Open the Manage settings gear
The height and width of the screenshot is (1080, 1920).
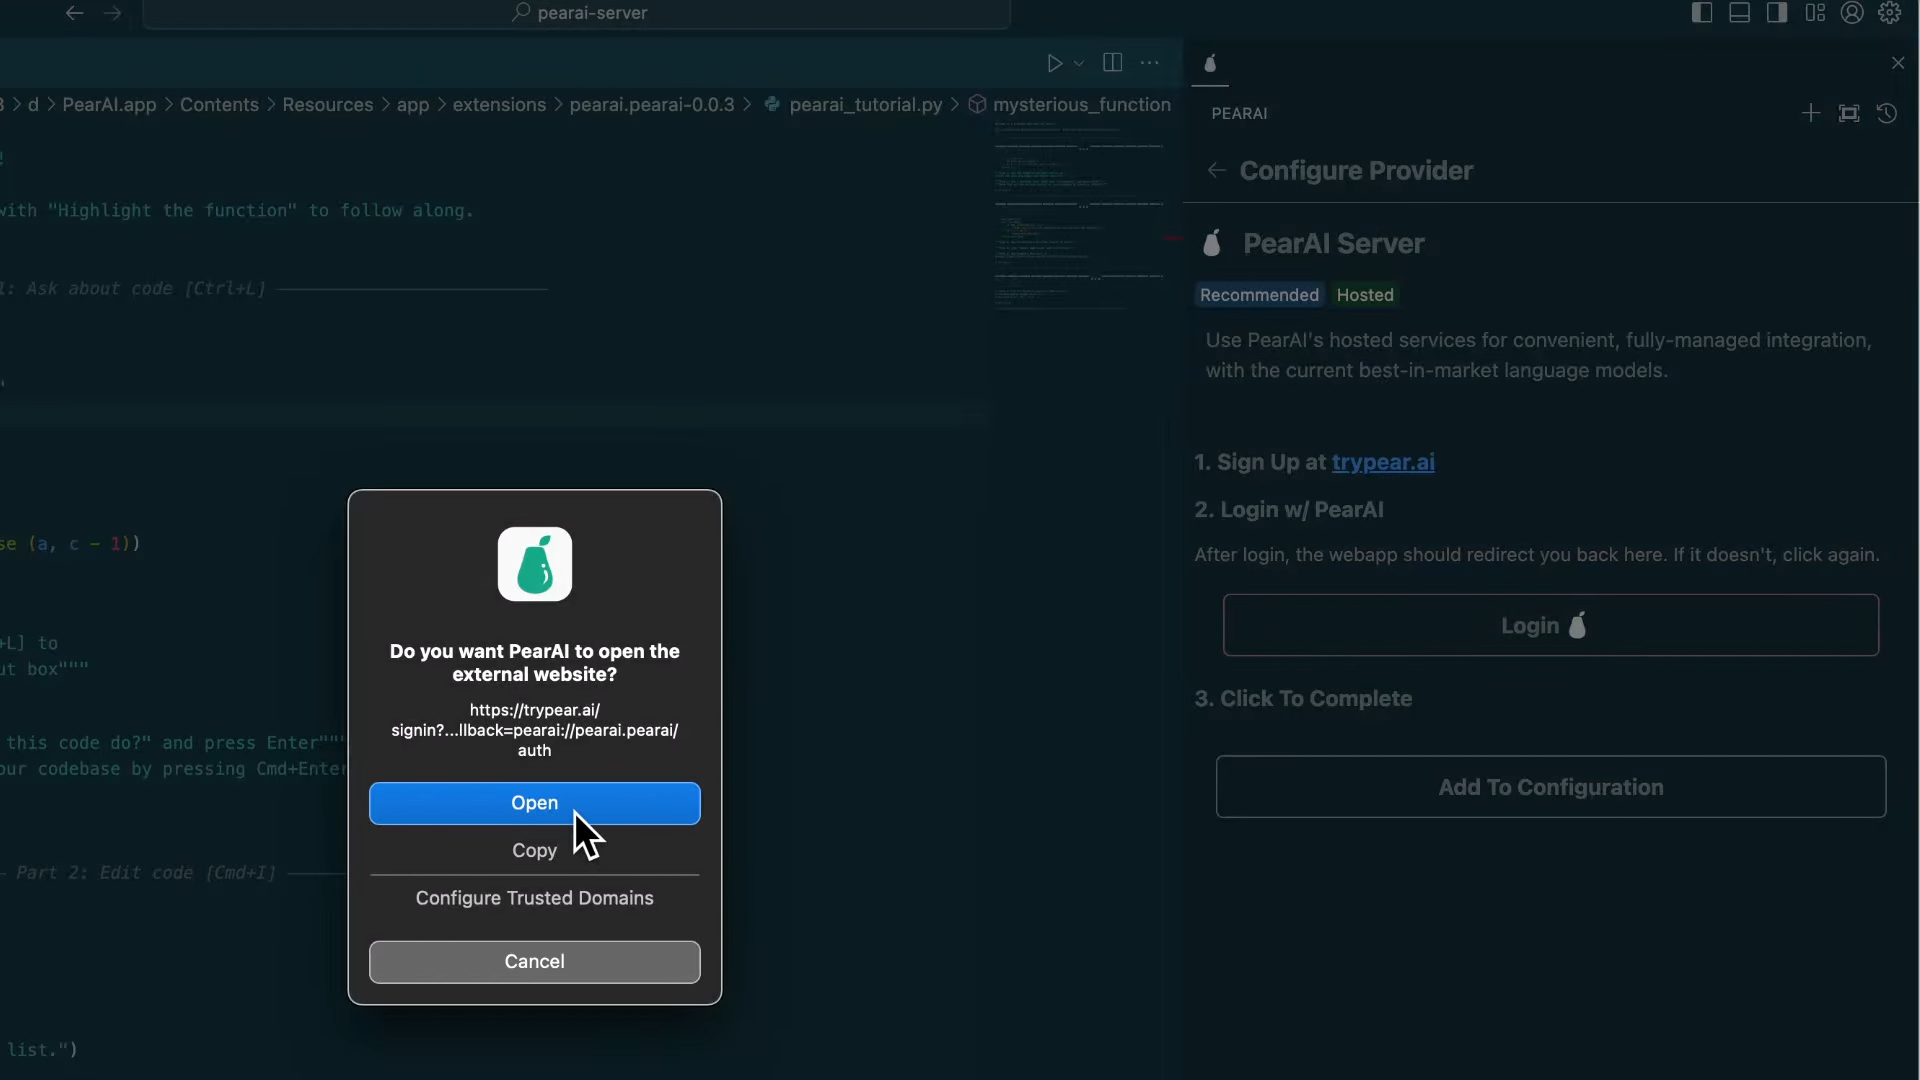pos(1889,13)
